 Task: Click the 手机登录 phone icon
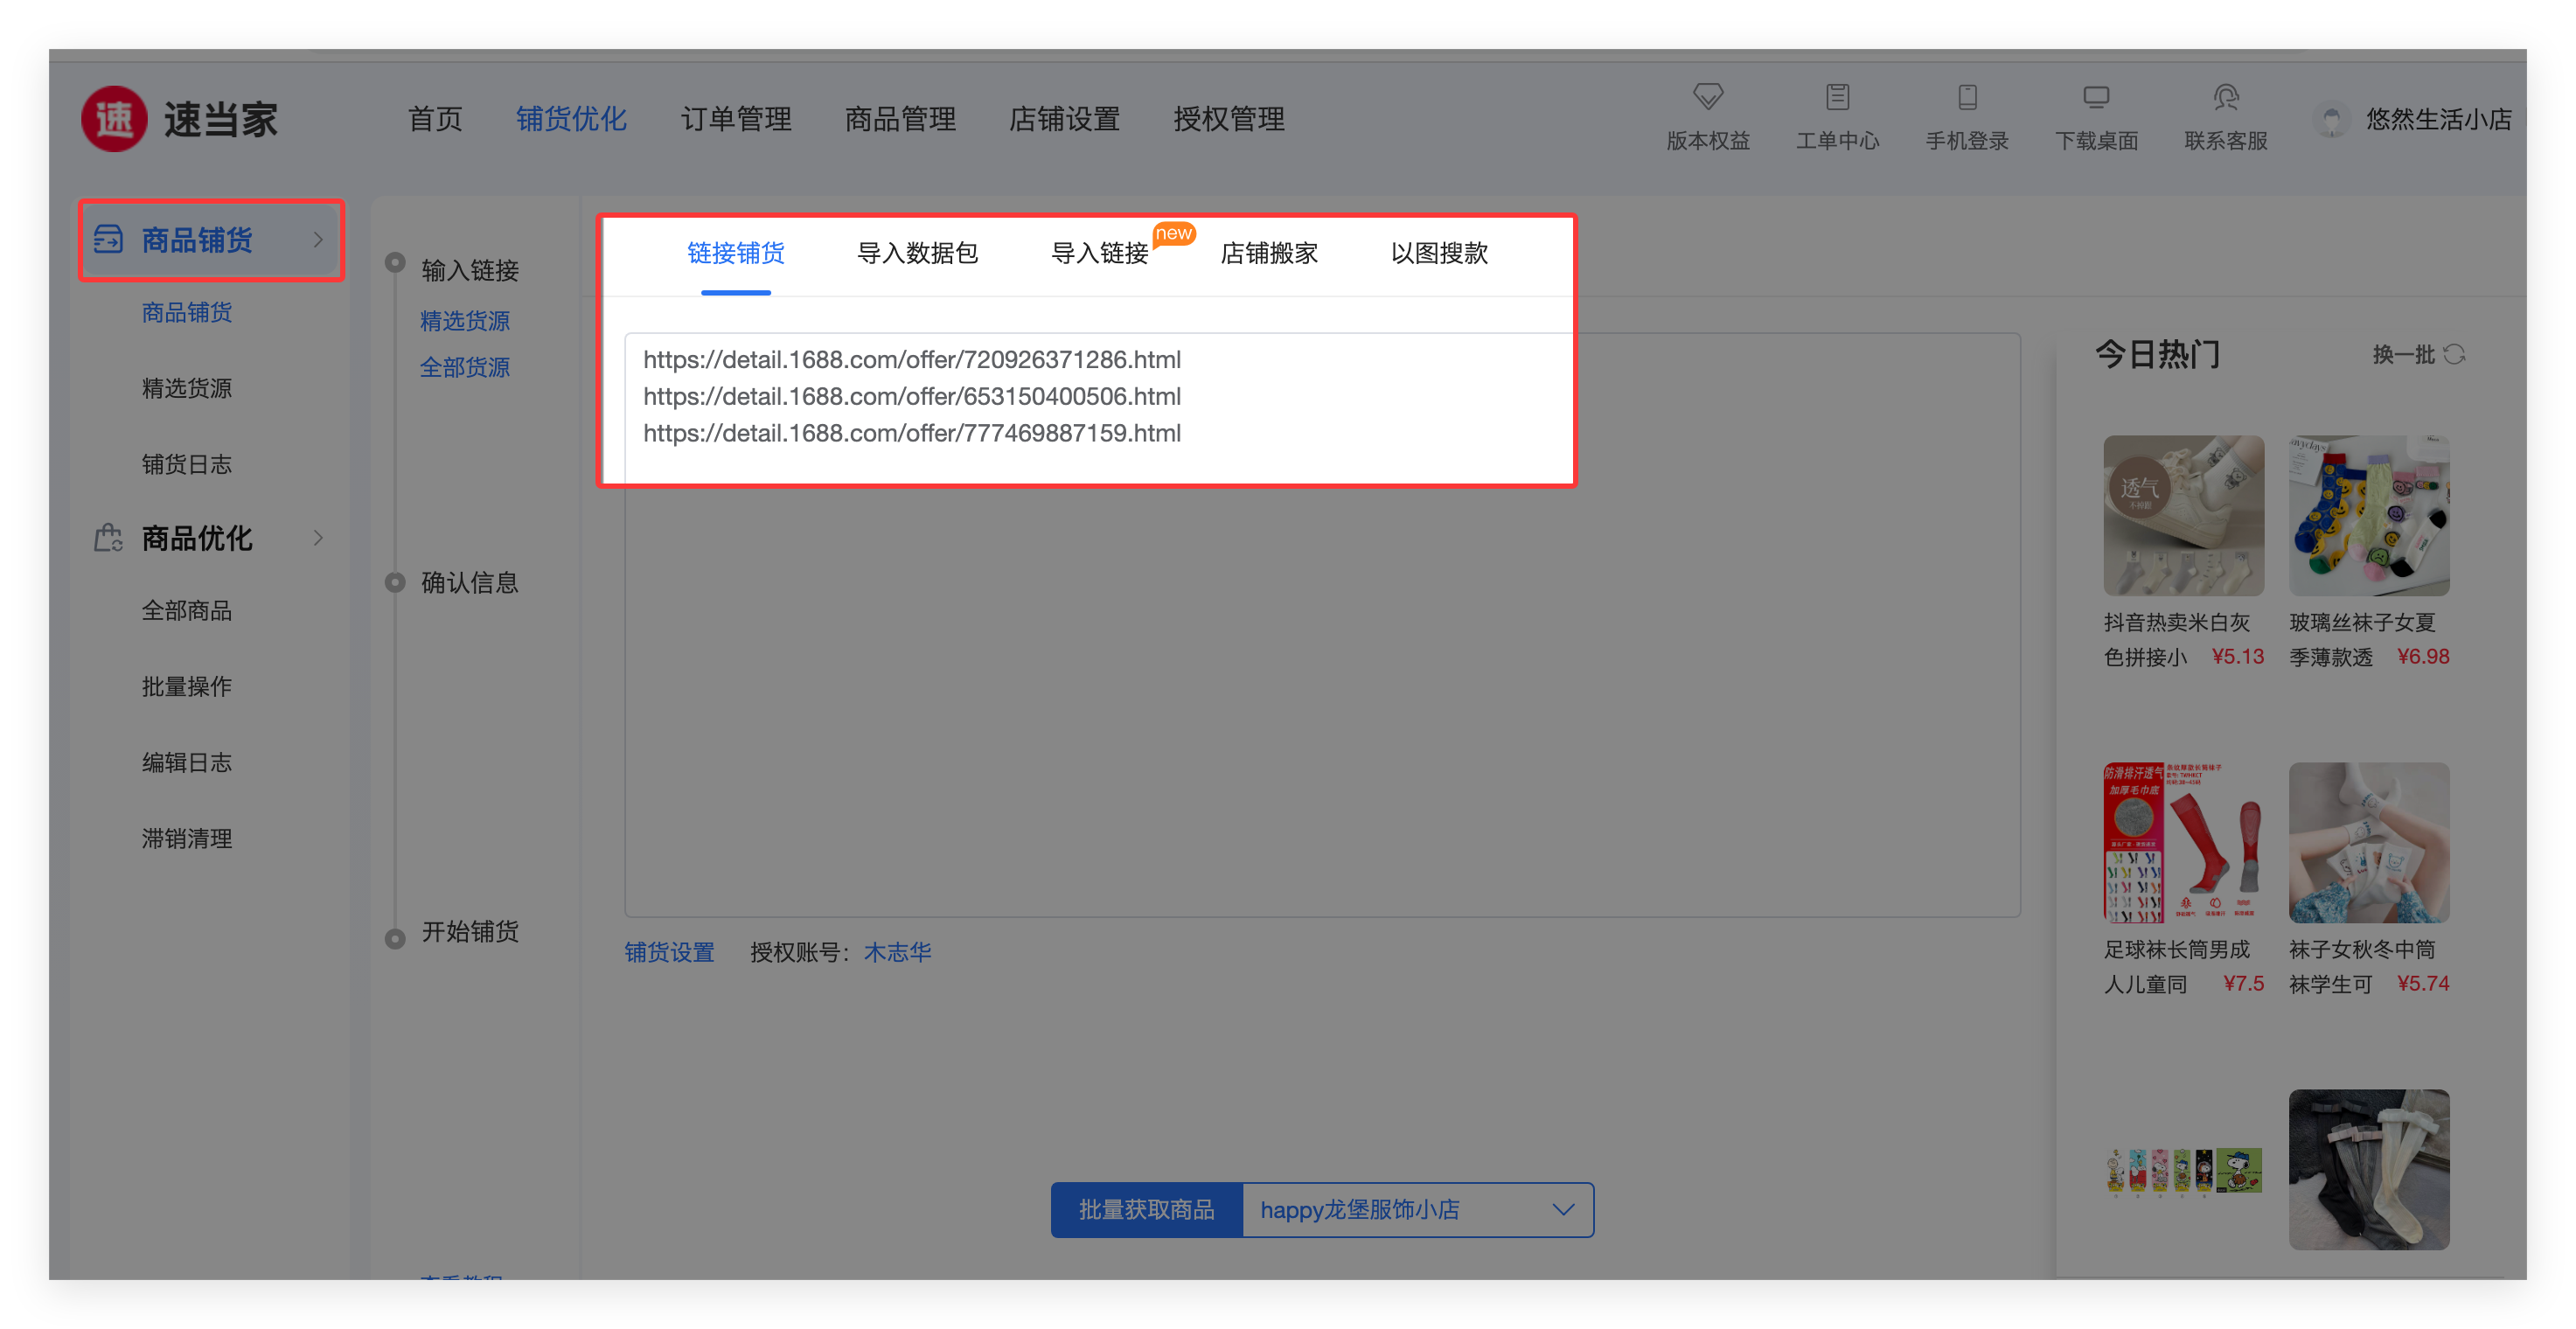(x=1967, y=97)
